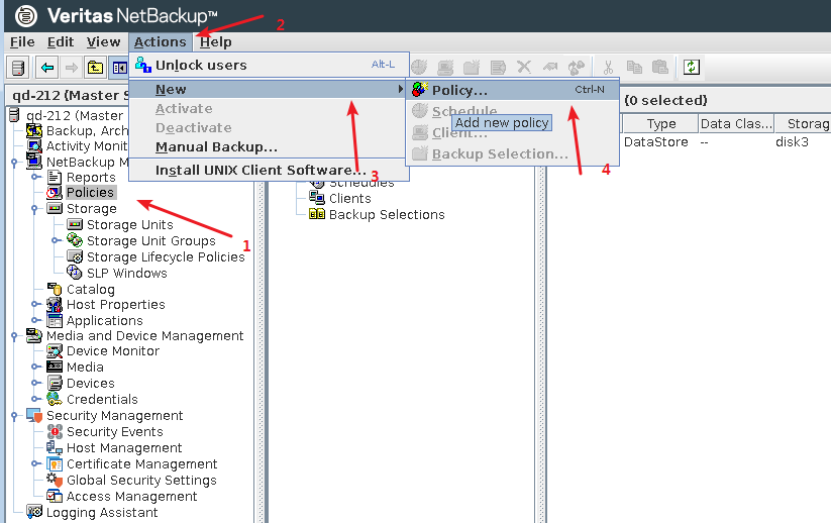Collapse the Storage node toggle
Viewport: 831px width, 523px height.
tap(35, 209)
